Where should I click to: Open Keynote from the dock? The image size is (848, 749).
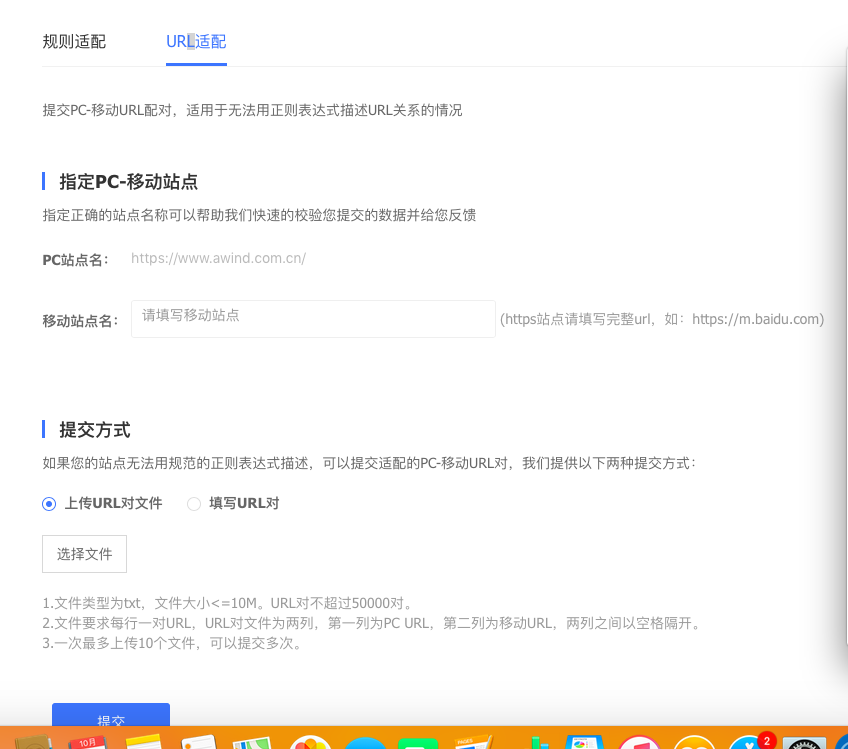[x=583, y=742]
